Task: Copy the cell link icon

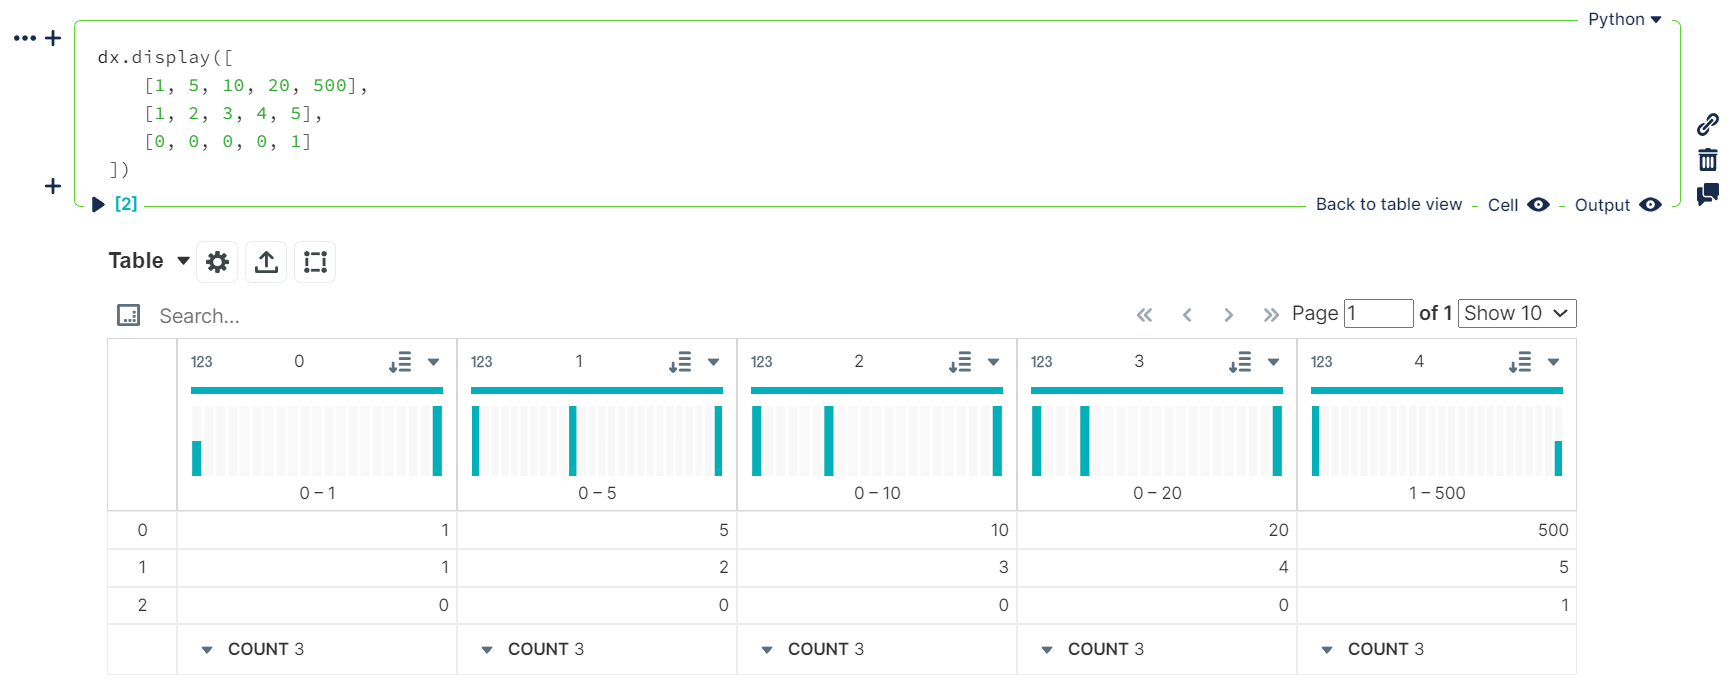Action: (x=1708, y=125)
